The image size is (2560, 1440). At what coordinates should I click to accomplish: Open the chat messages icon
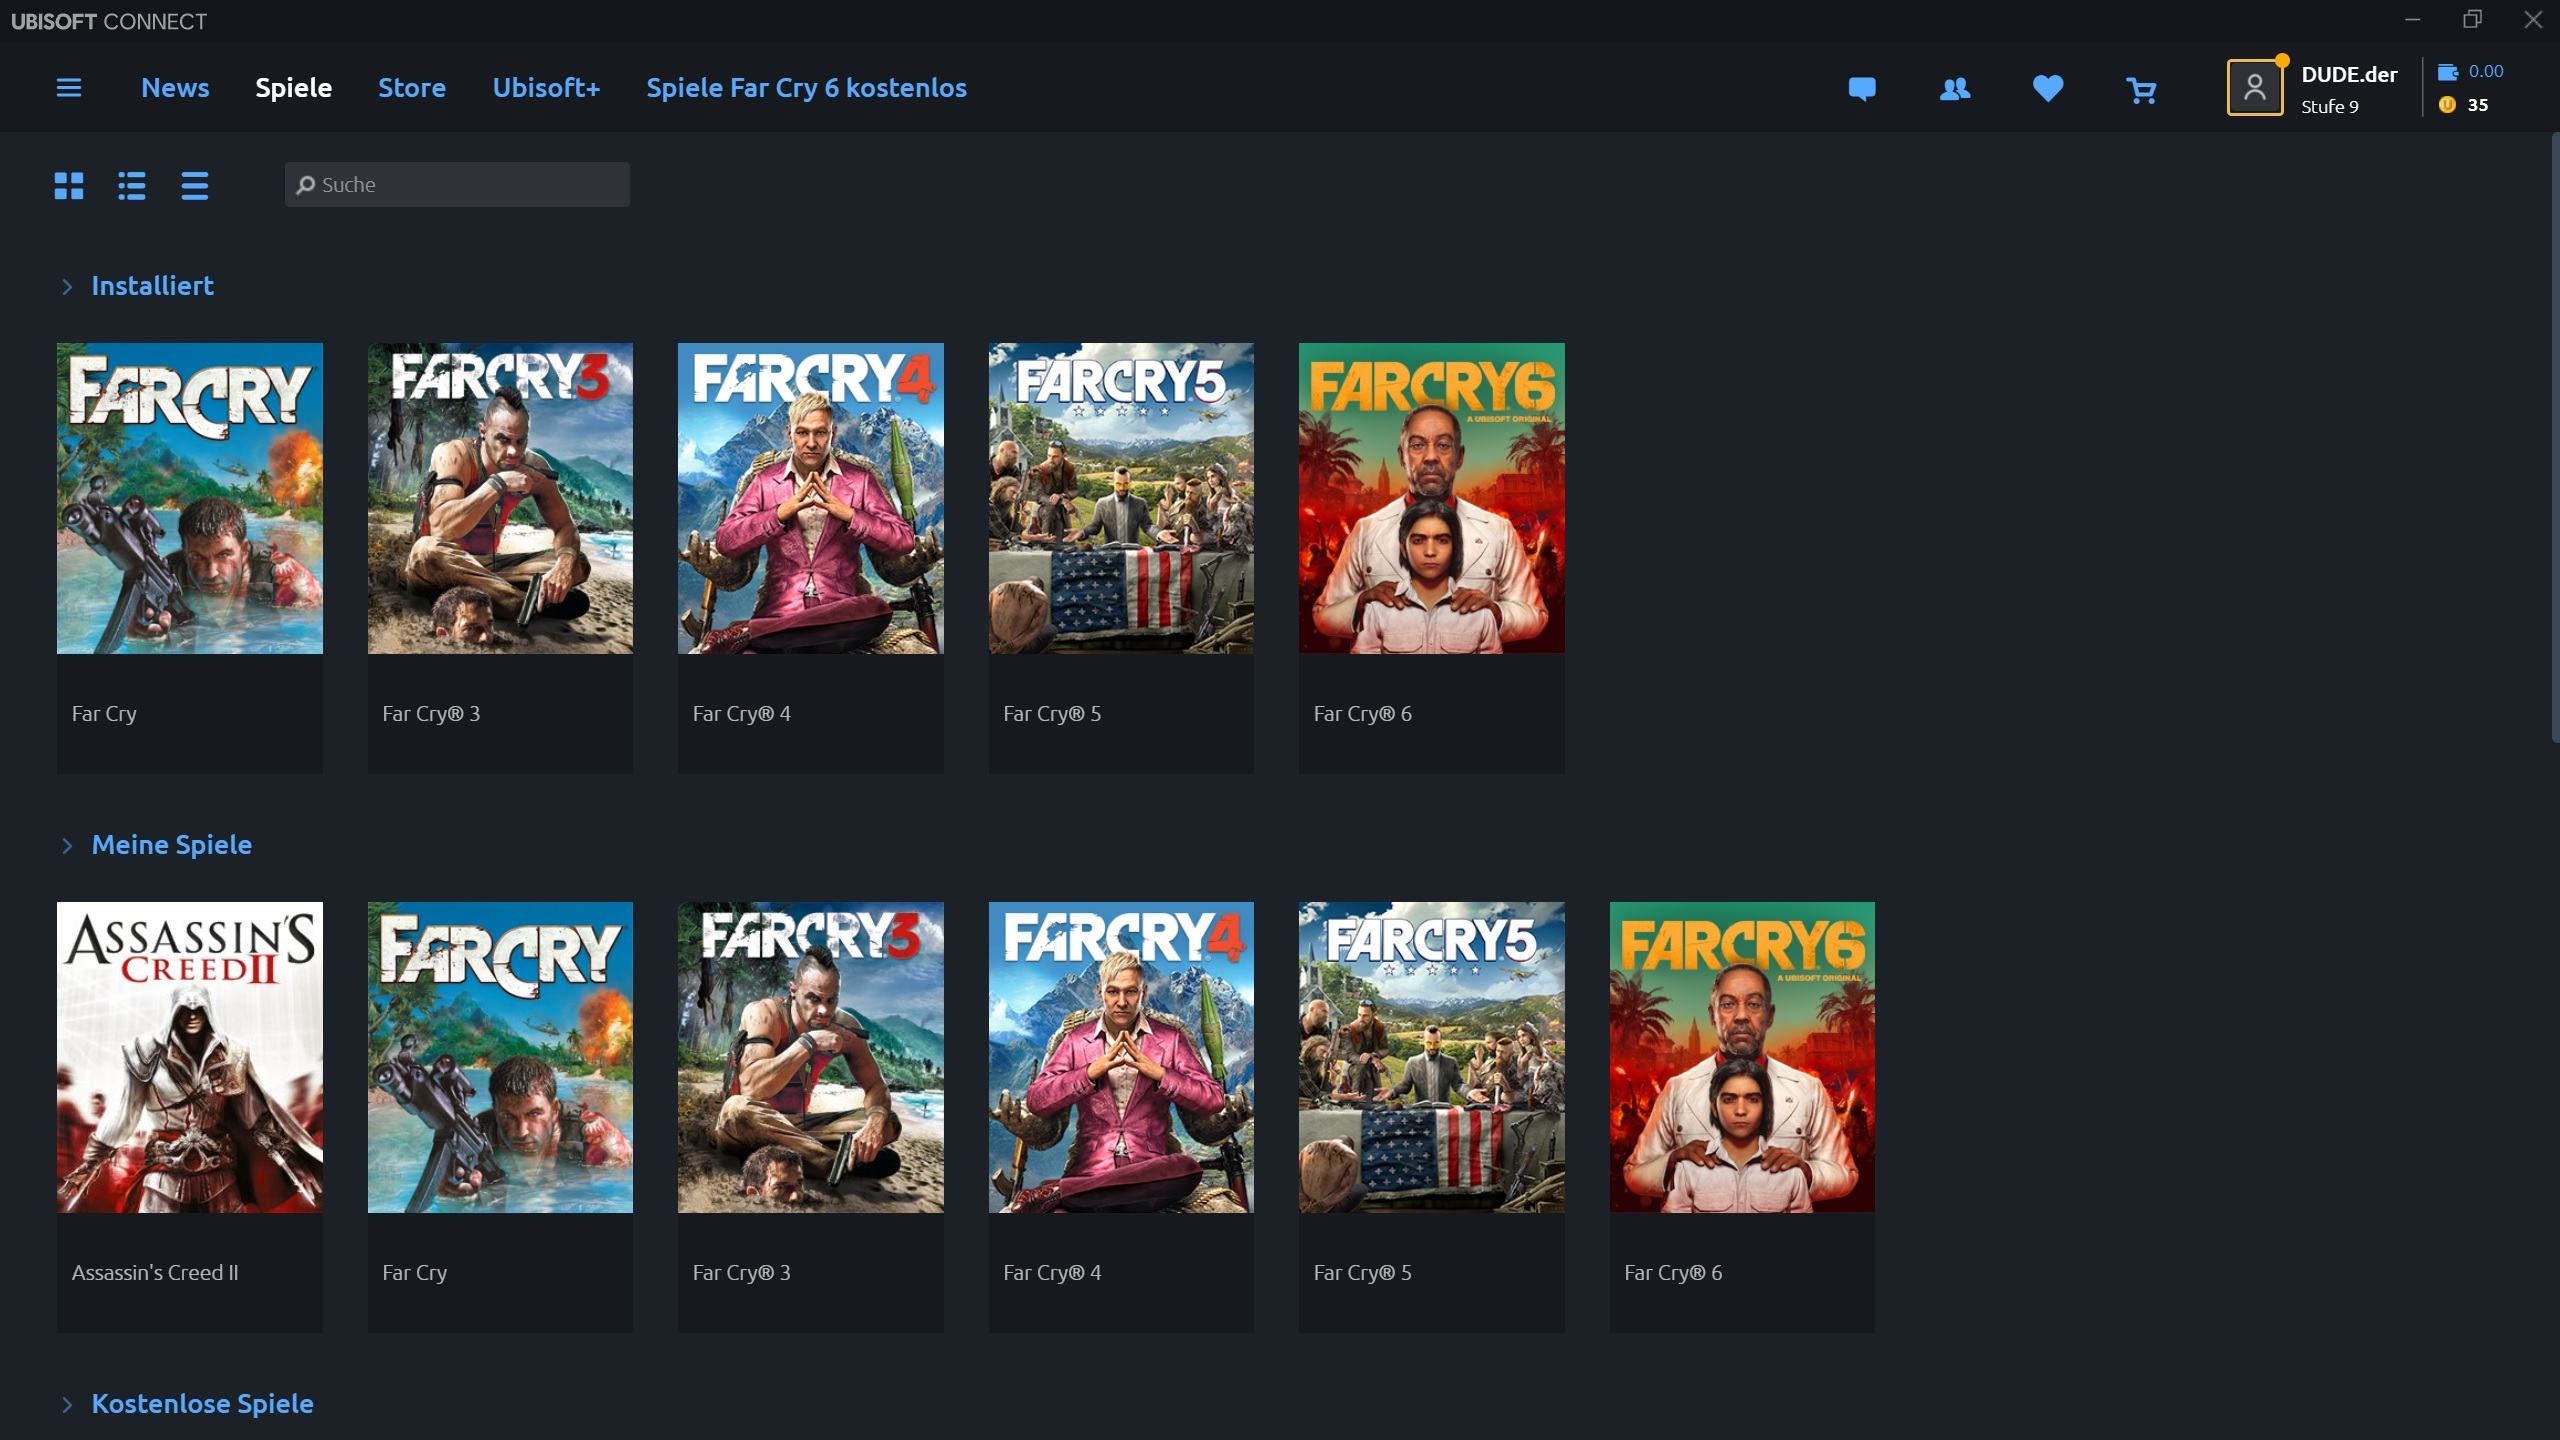click(x=1862, y=89)
